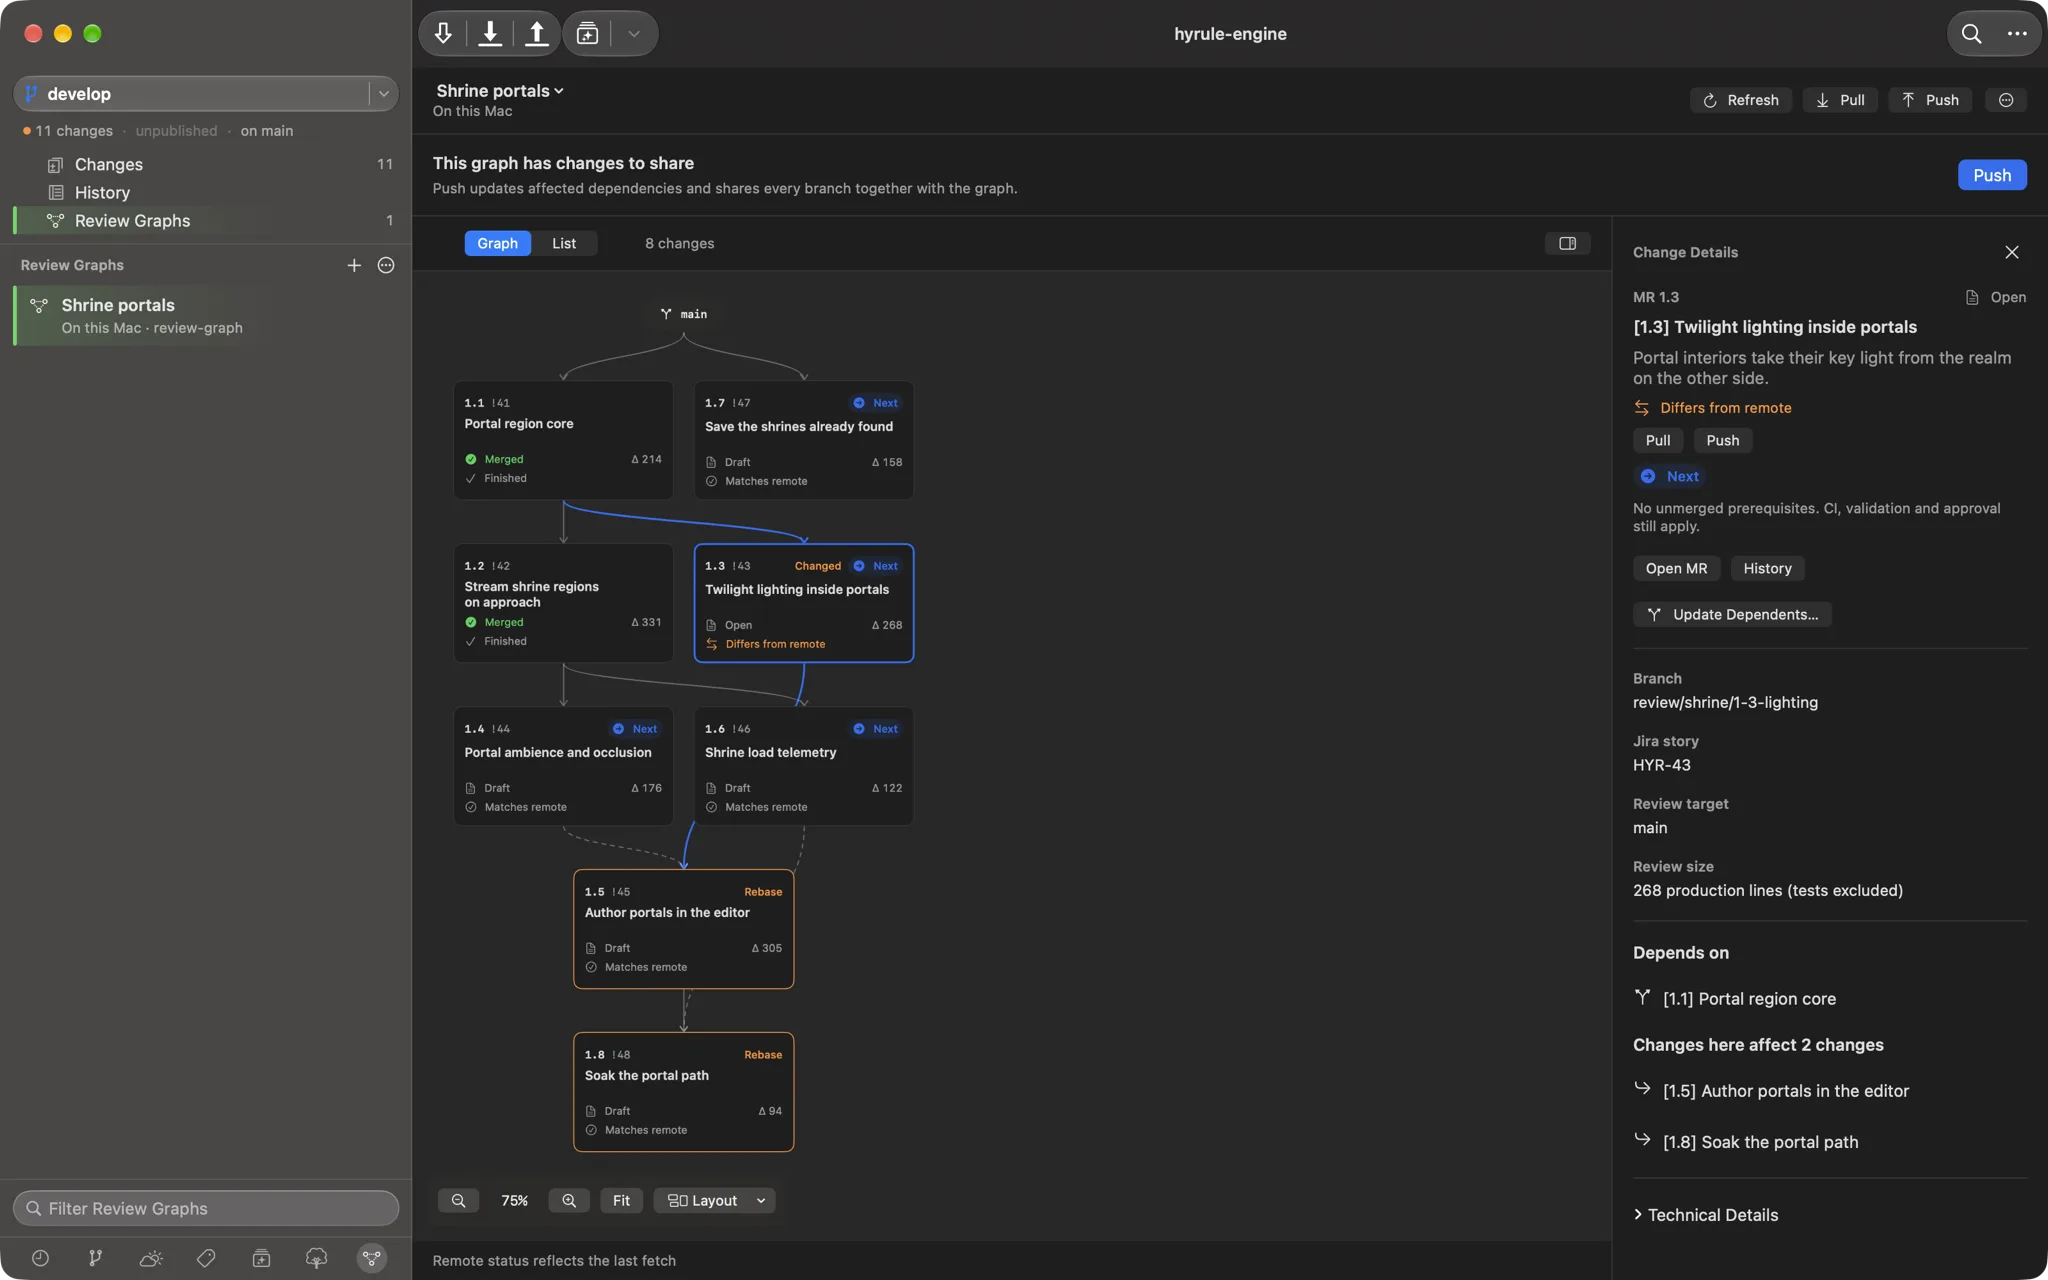This screenshot has width=2048, height=1280.
Task: Open the clock history icon in bottom bar
Action: [x=40, y=1258]
